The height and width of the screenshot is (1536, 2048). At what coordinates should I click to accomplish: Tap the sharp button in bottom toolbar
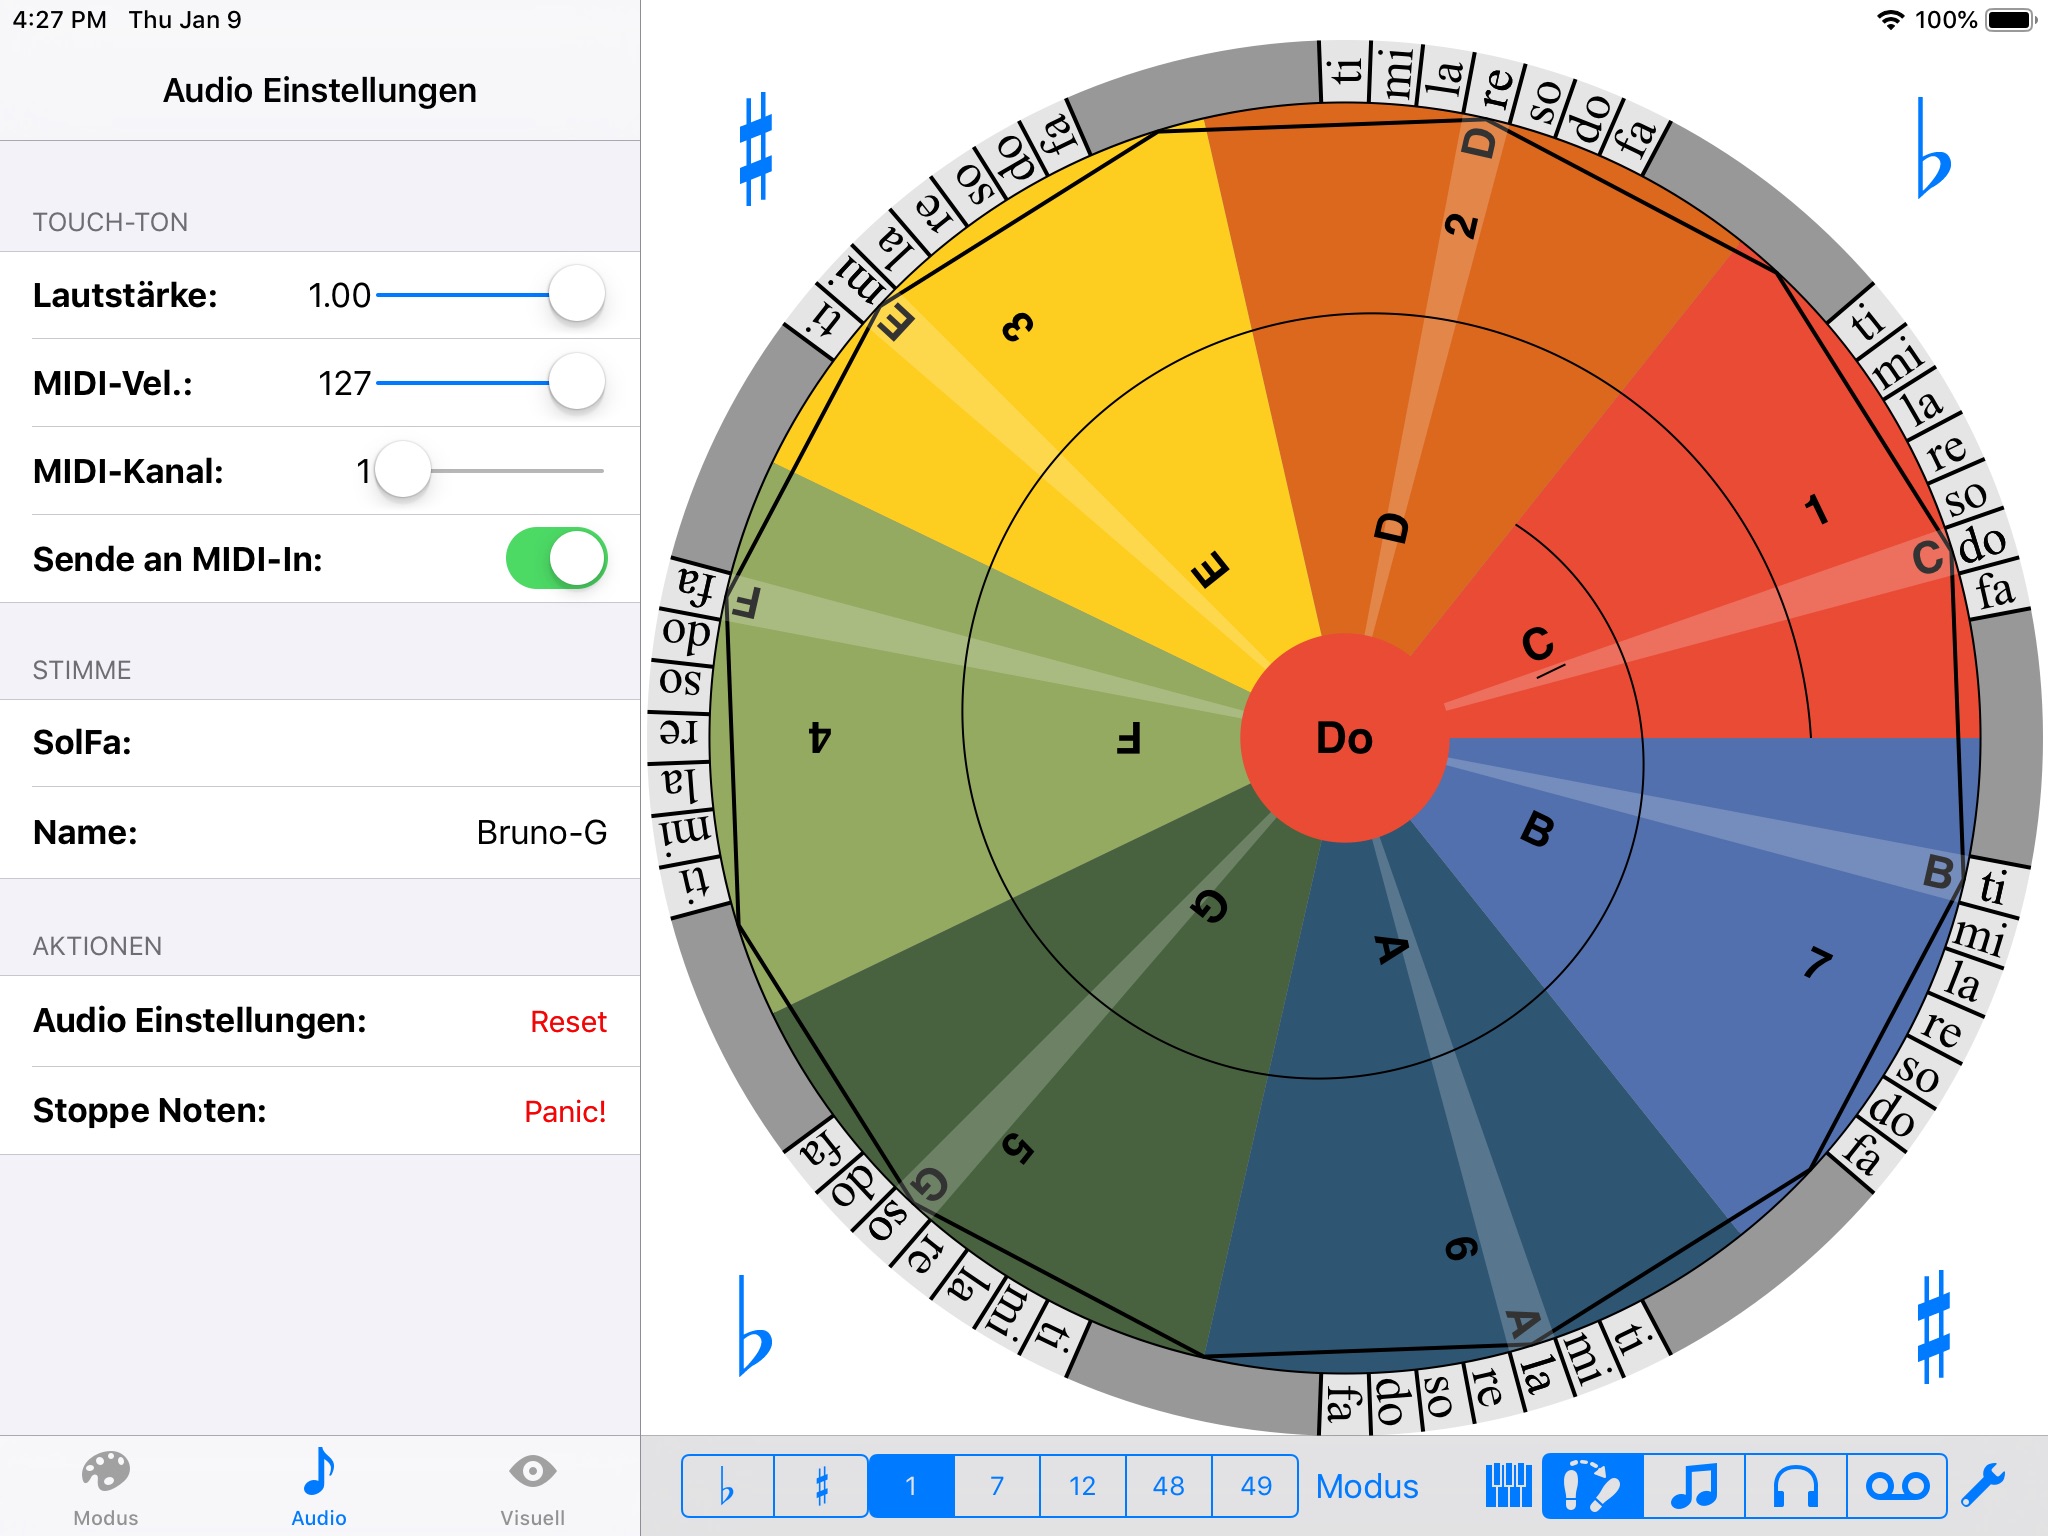pyautogui.click(x=821, y=1486)
